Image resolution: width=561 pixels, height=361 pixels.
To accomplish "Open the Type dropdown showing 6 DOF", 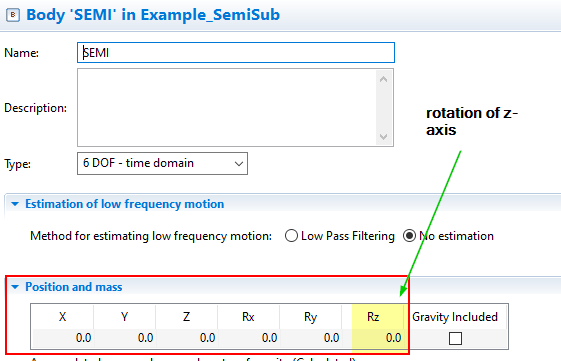I will pos(162,164).
